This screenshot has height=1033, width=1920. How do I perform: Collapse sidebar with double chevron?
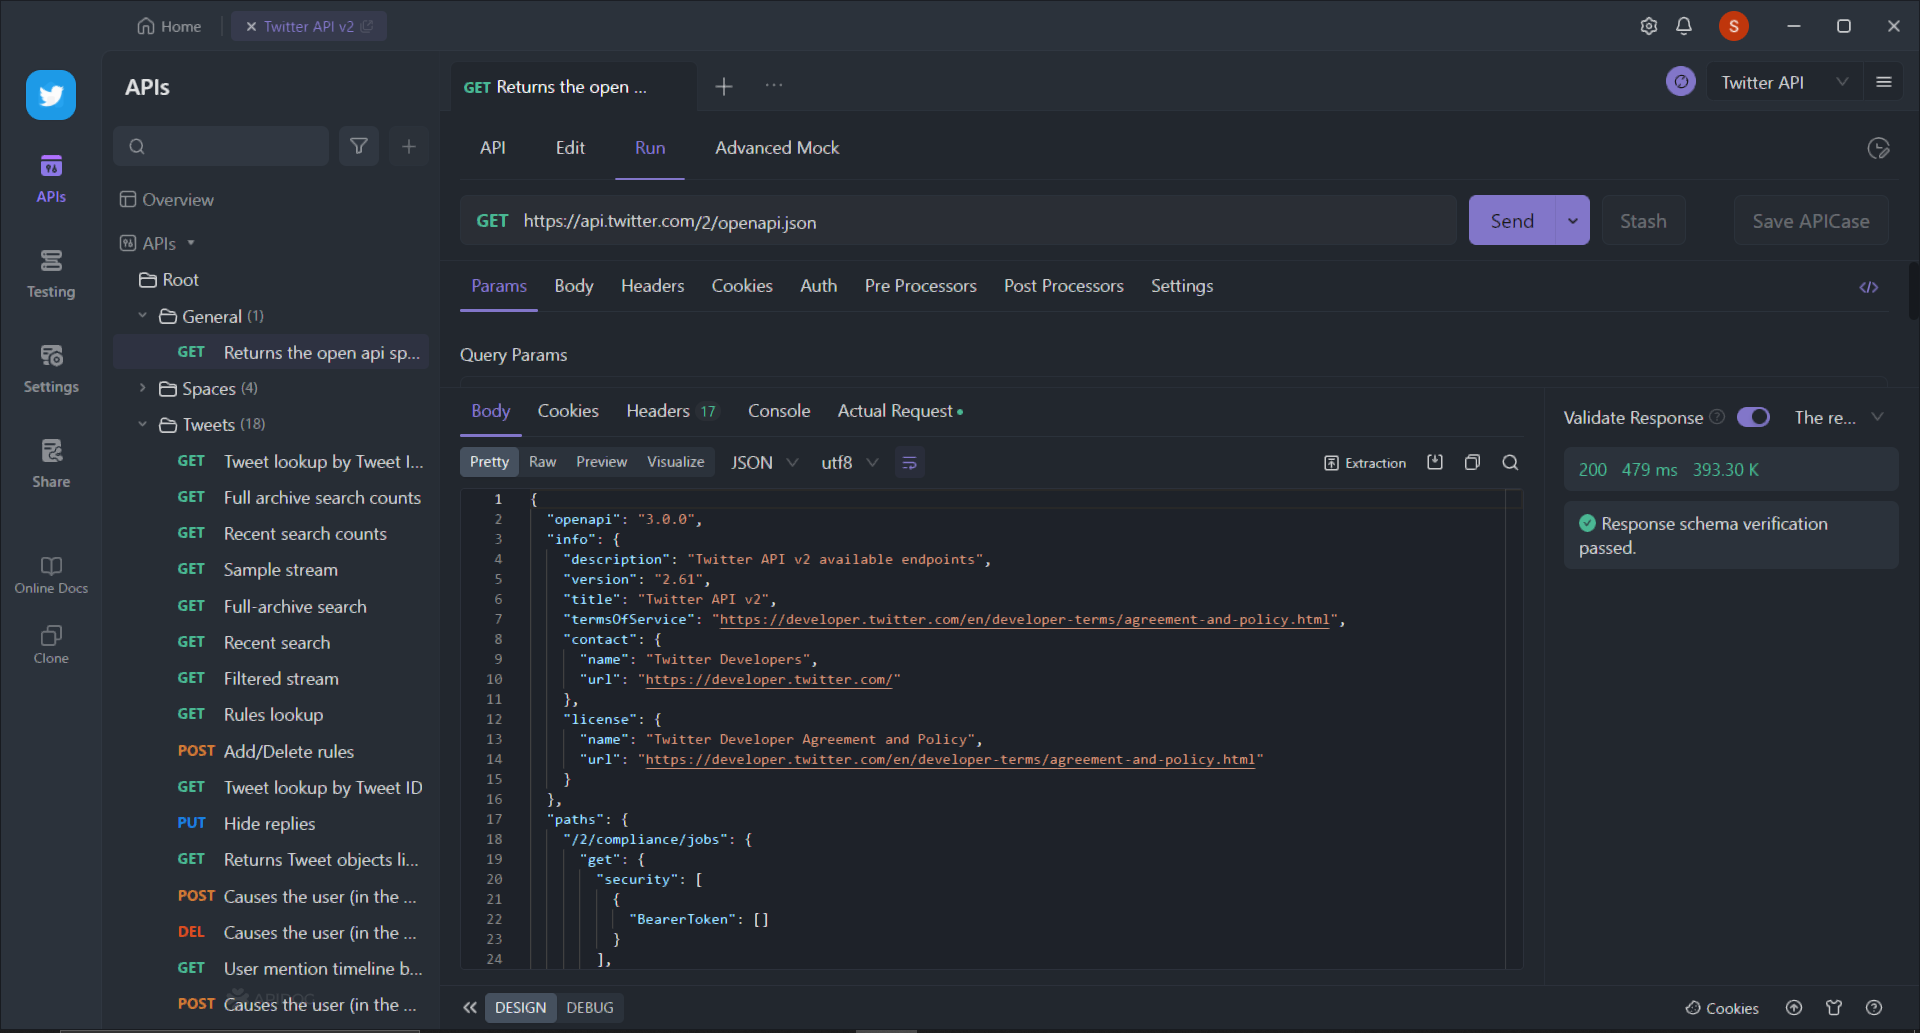point(470,1007)
